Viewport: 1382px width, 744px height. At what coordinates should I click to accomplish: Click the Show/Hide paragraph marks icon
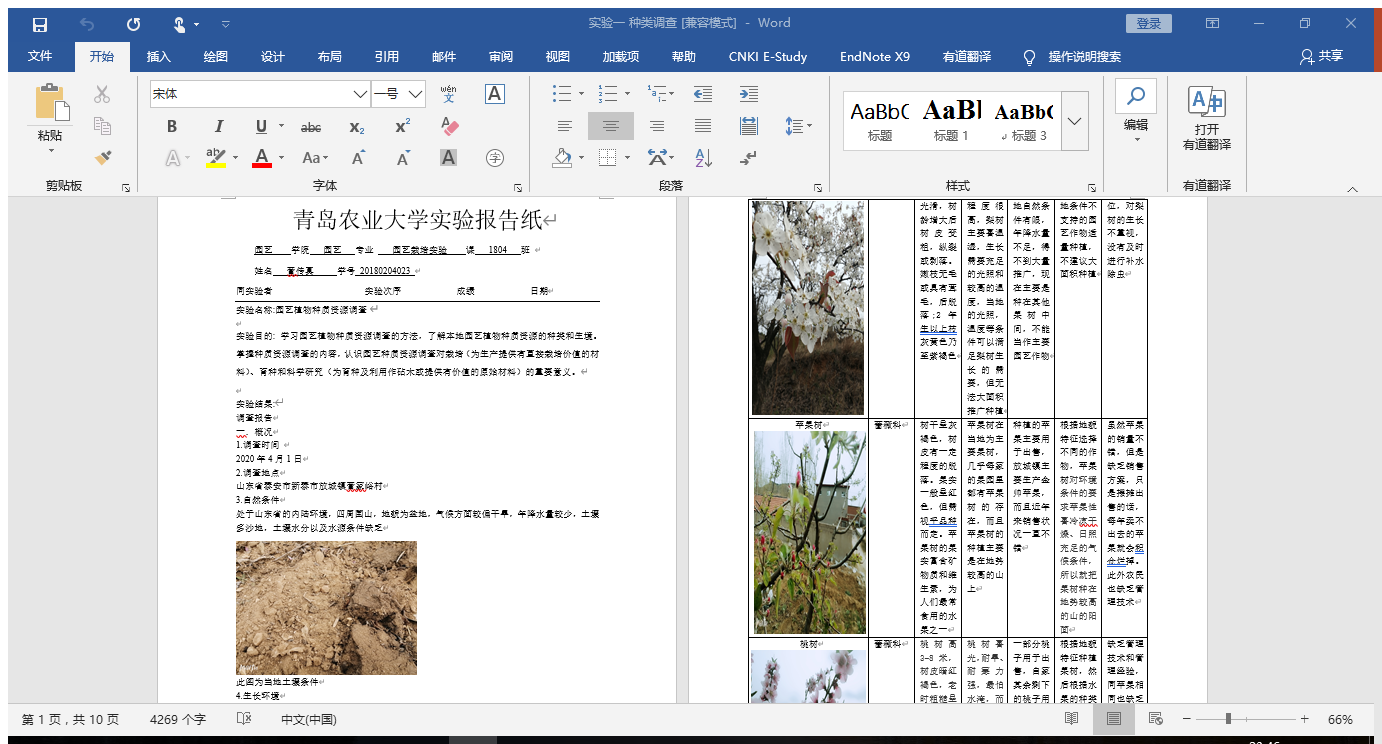[749, 158]
